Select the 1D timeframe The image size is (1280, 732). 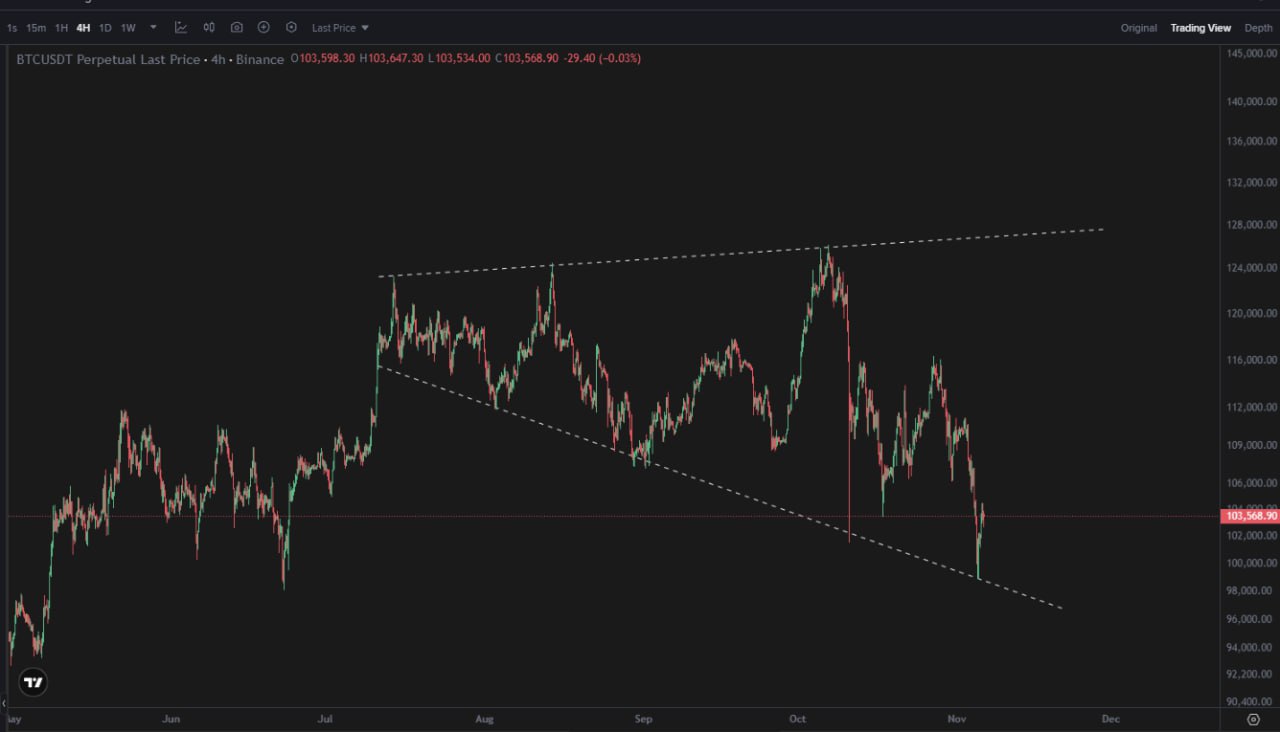pyautogui.click(x=105, y=28)
